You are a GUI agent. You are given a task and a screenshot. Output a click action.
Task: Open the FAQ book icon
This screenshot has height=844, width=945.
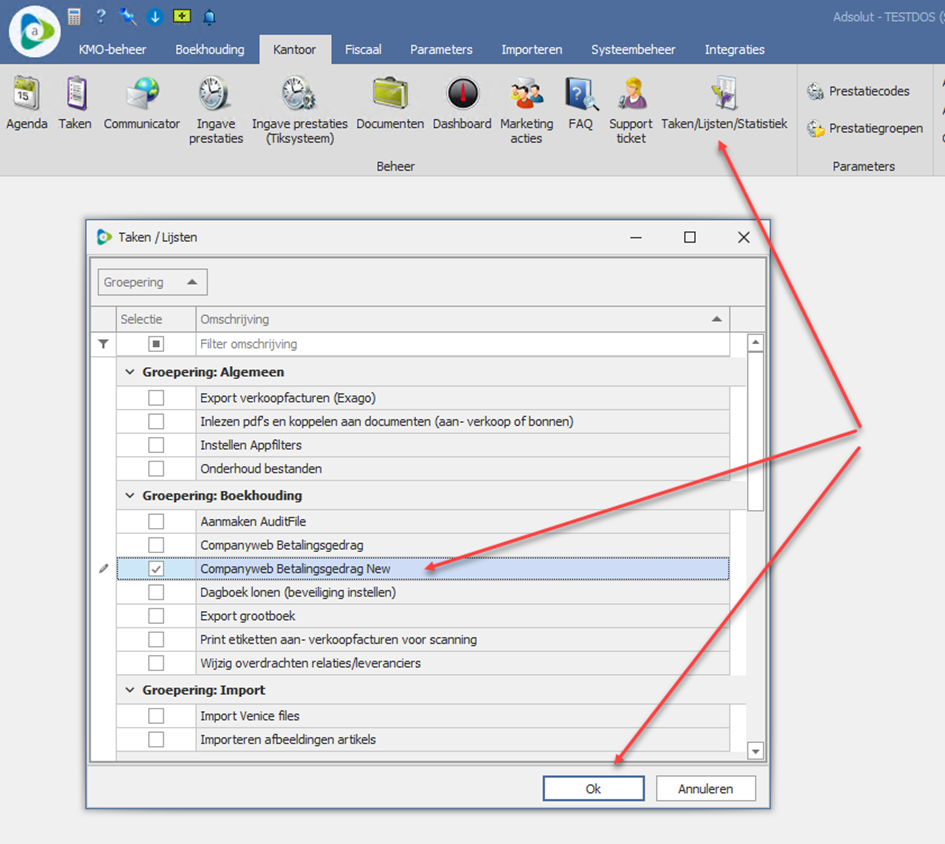tap(581, 93)
